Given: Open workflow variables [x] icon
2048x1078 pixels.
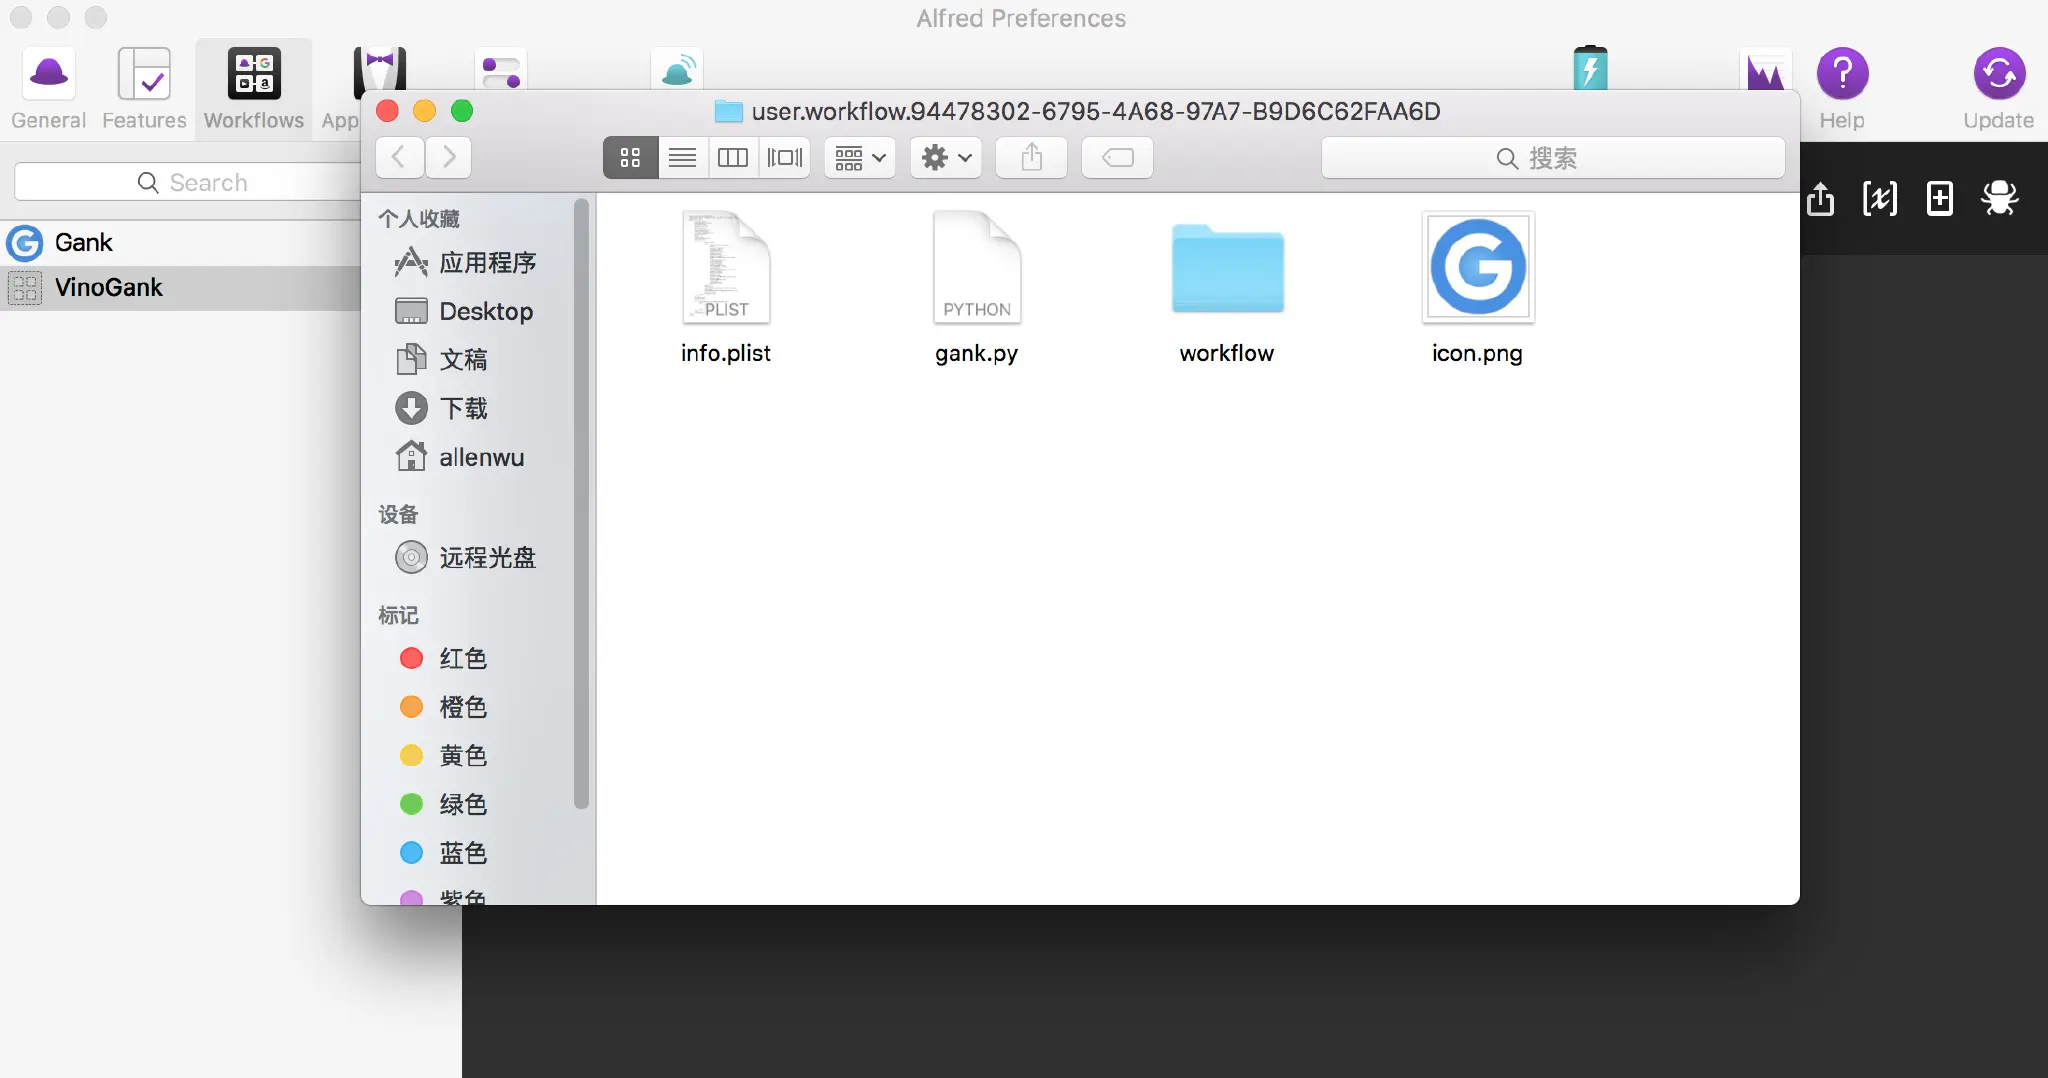Looking at the screenshot, I should [1880, 198].
